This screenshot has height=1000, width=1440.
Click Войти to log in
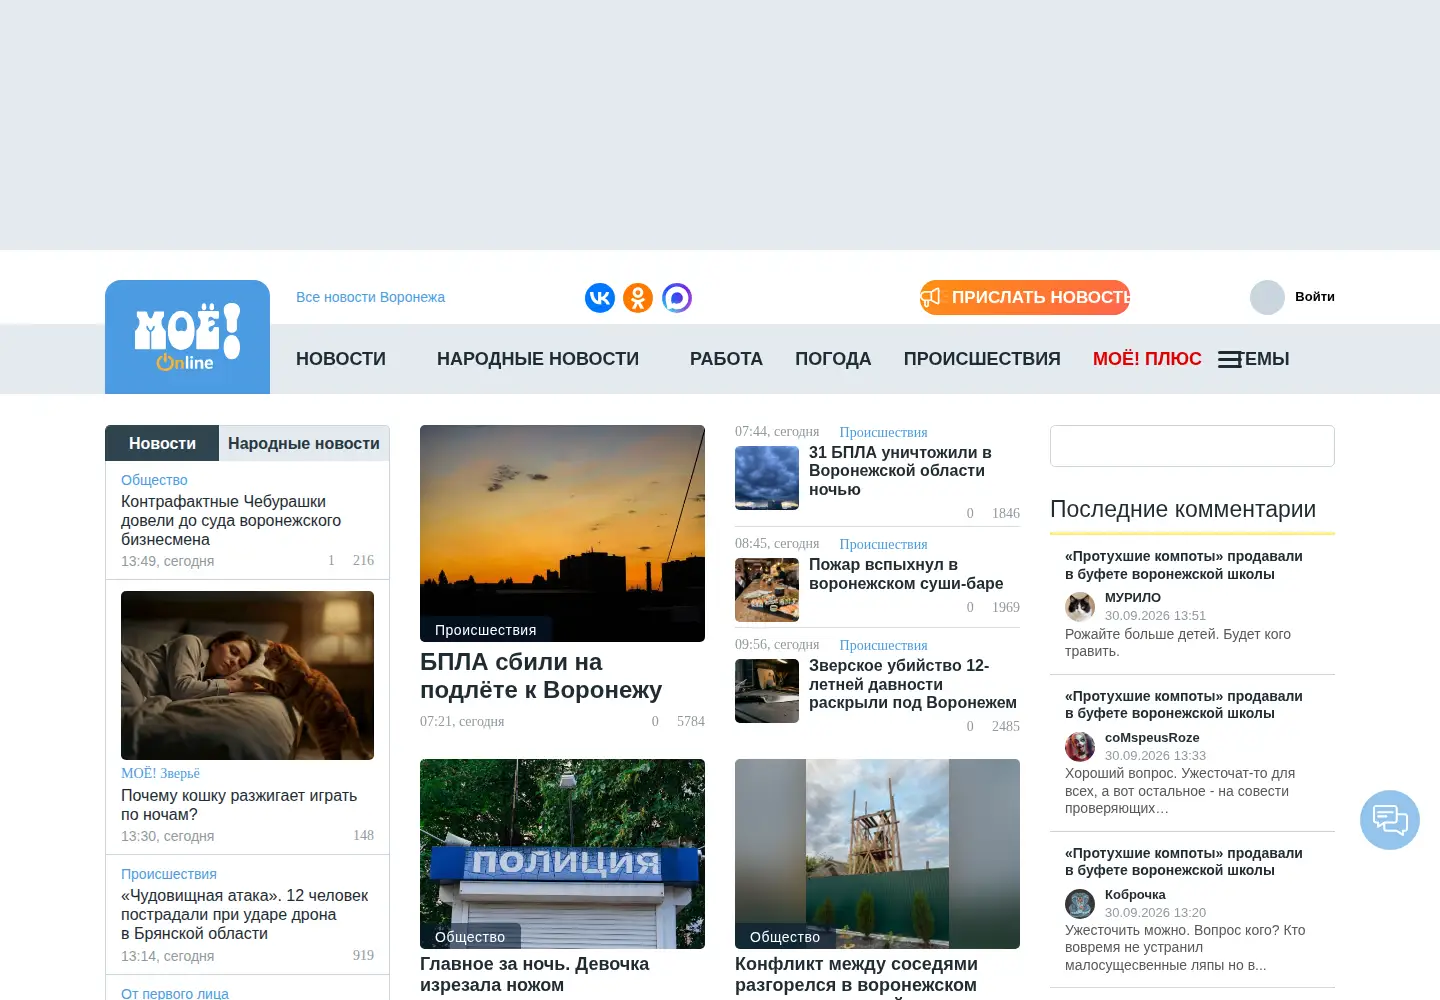(x=1315, y=297)
